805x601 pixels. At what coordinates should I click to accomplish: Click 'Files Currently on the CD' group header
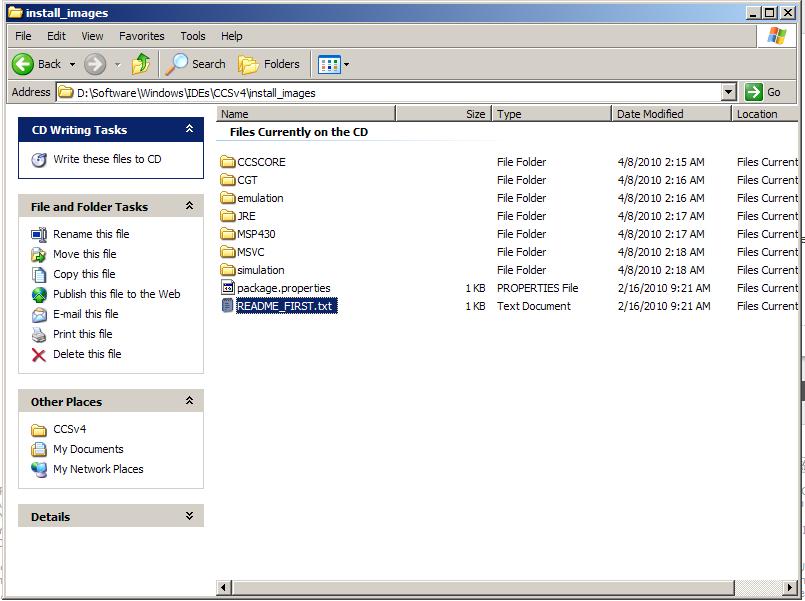coord(299,132)
